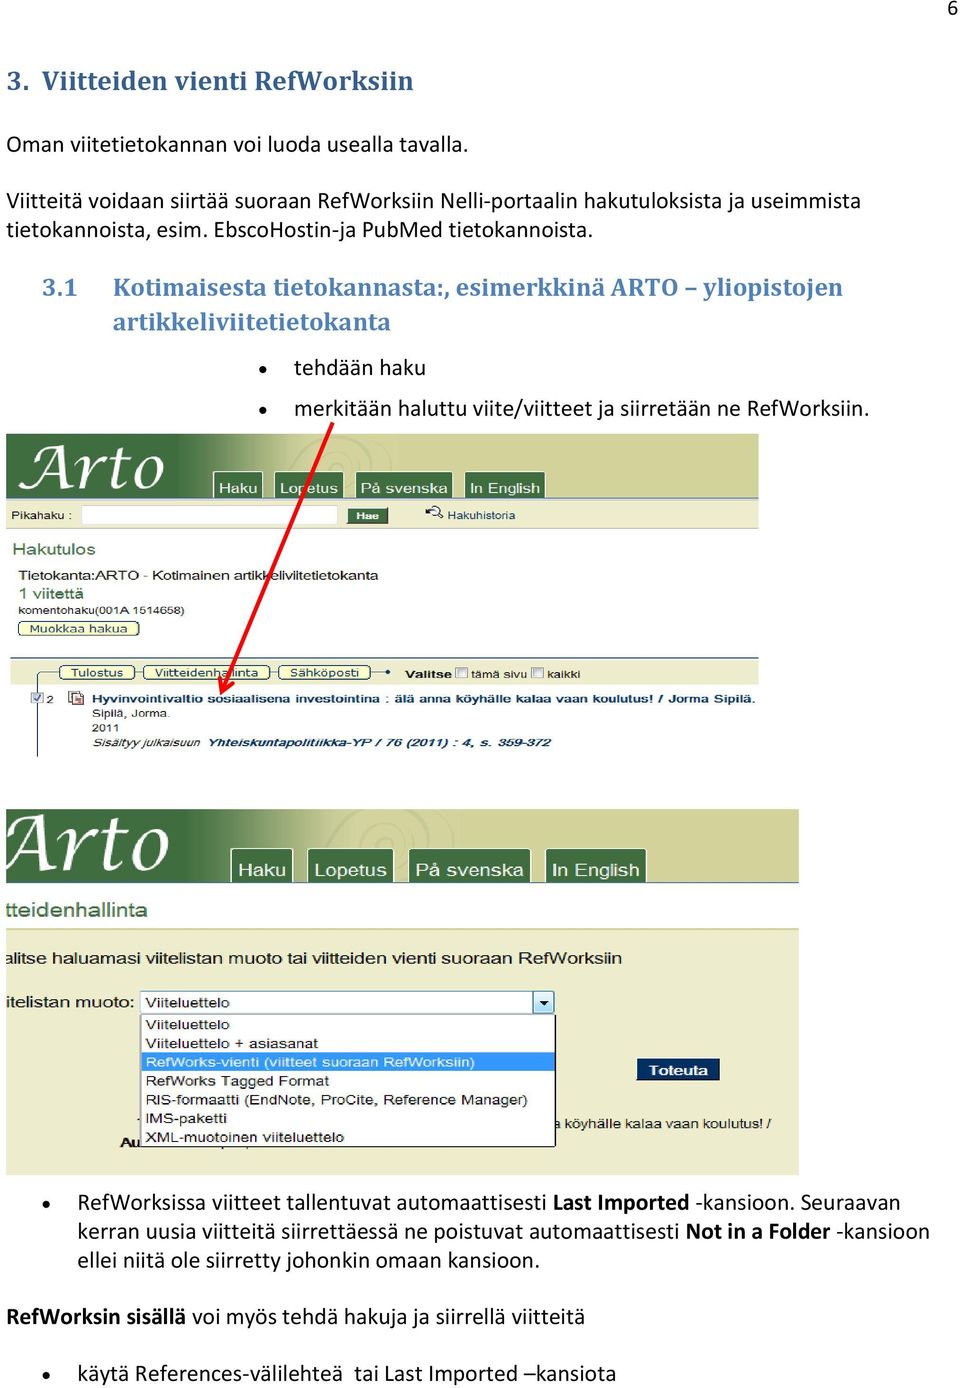Click the 'Not in a Folder' bold text
The width and height of the screenshot is (960, 1388).
point(758,1231)
